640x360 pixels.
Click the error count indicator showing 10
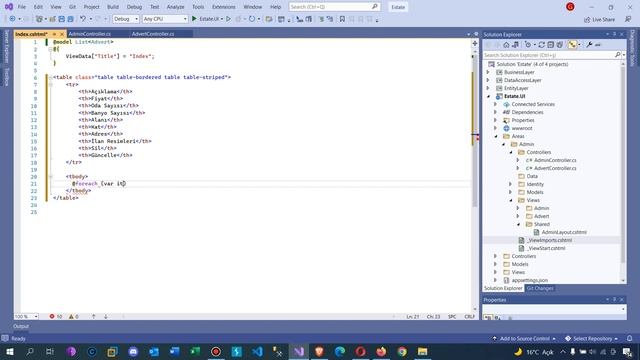pos(56,316)
